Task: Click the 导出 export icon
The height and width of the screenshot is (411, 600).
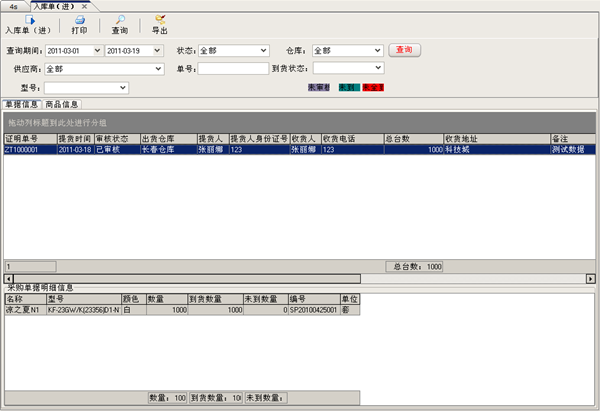Action: 159,20
